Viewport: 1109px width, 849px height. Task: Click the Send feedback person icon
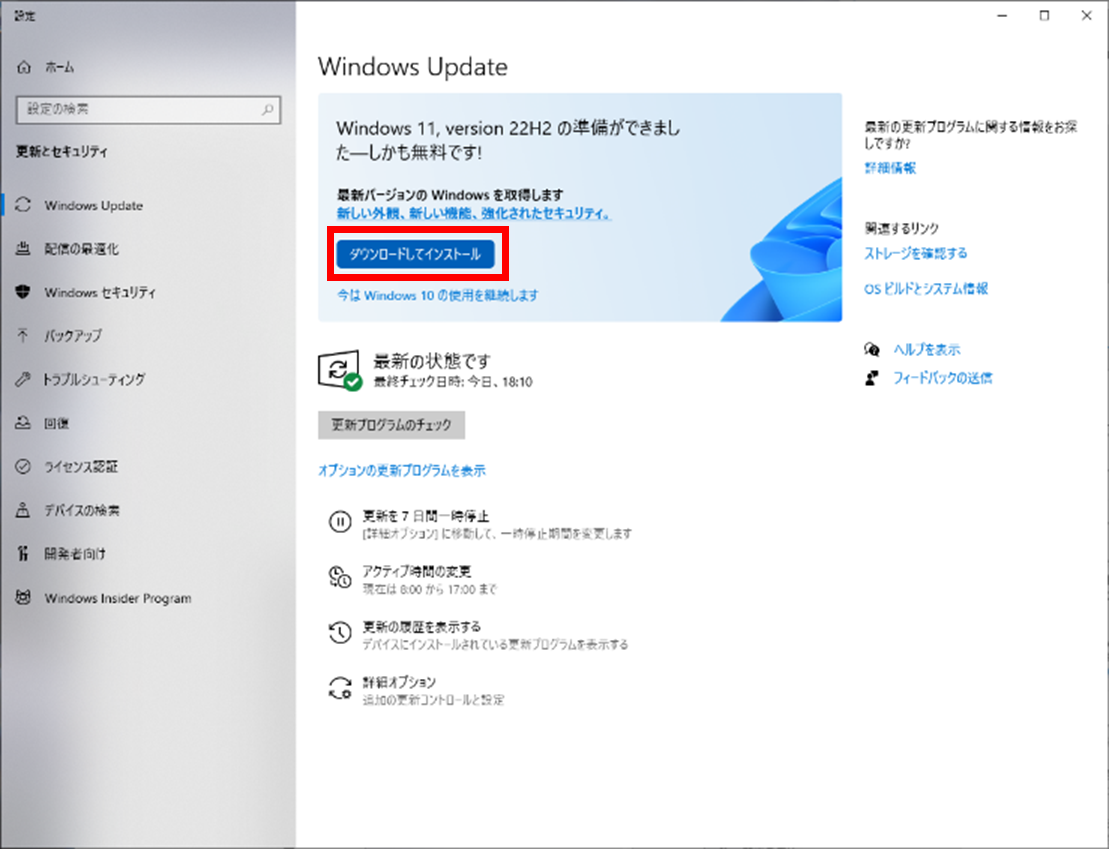coord(872,379)
